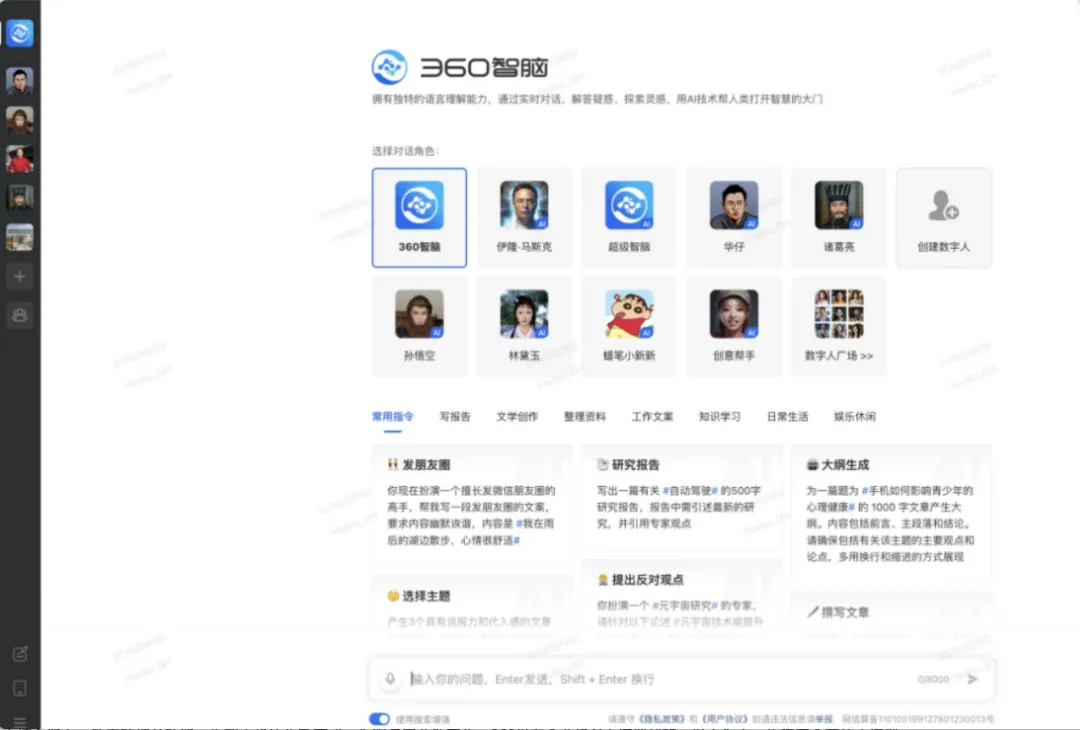Choose the 提出反对观点 prompt card
The image size is (1080, 730).
click(x=681, y=598)
